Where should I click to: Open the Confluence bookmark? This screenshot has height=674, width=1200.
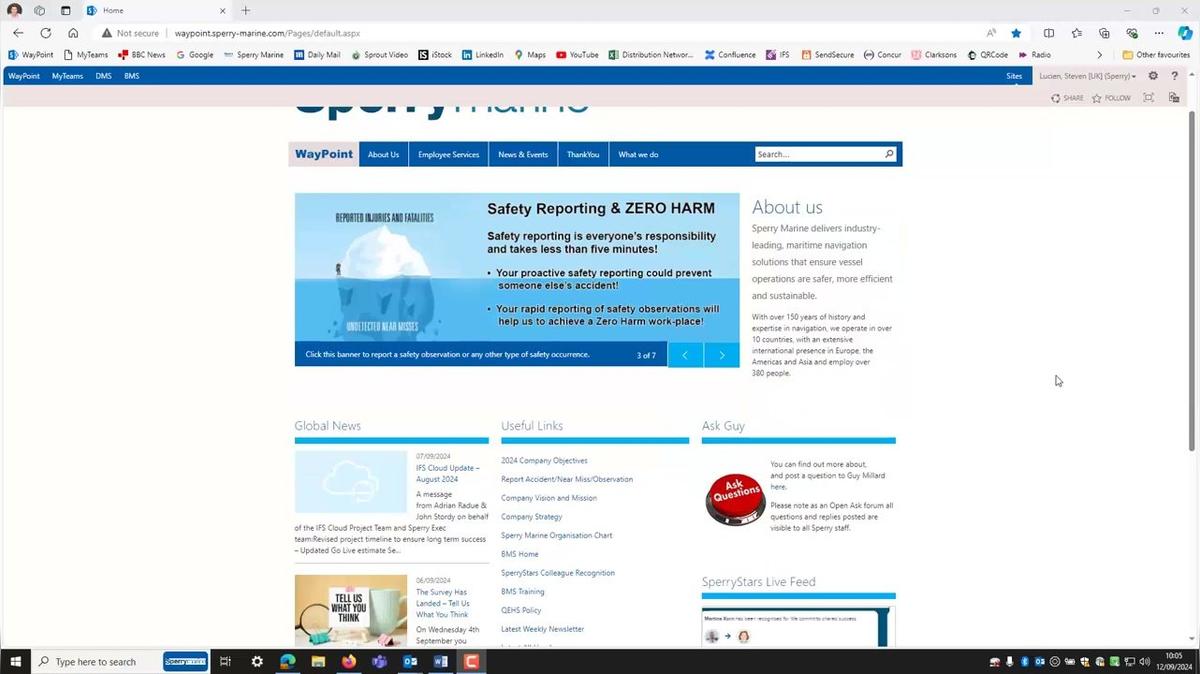pos(730,55)
